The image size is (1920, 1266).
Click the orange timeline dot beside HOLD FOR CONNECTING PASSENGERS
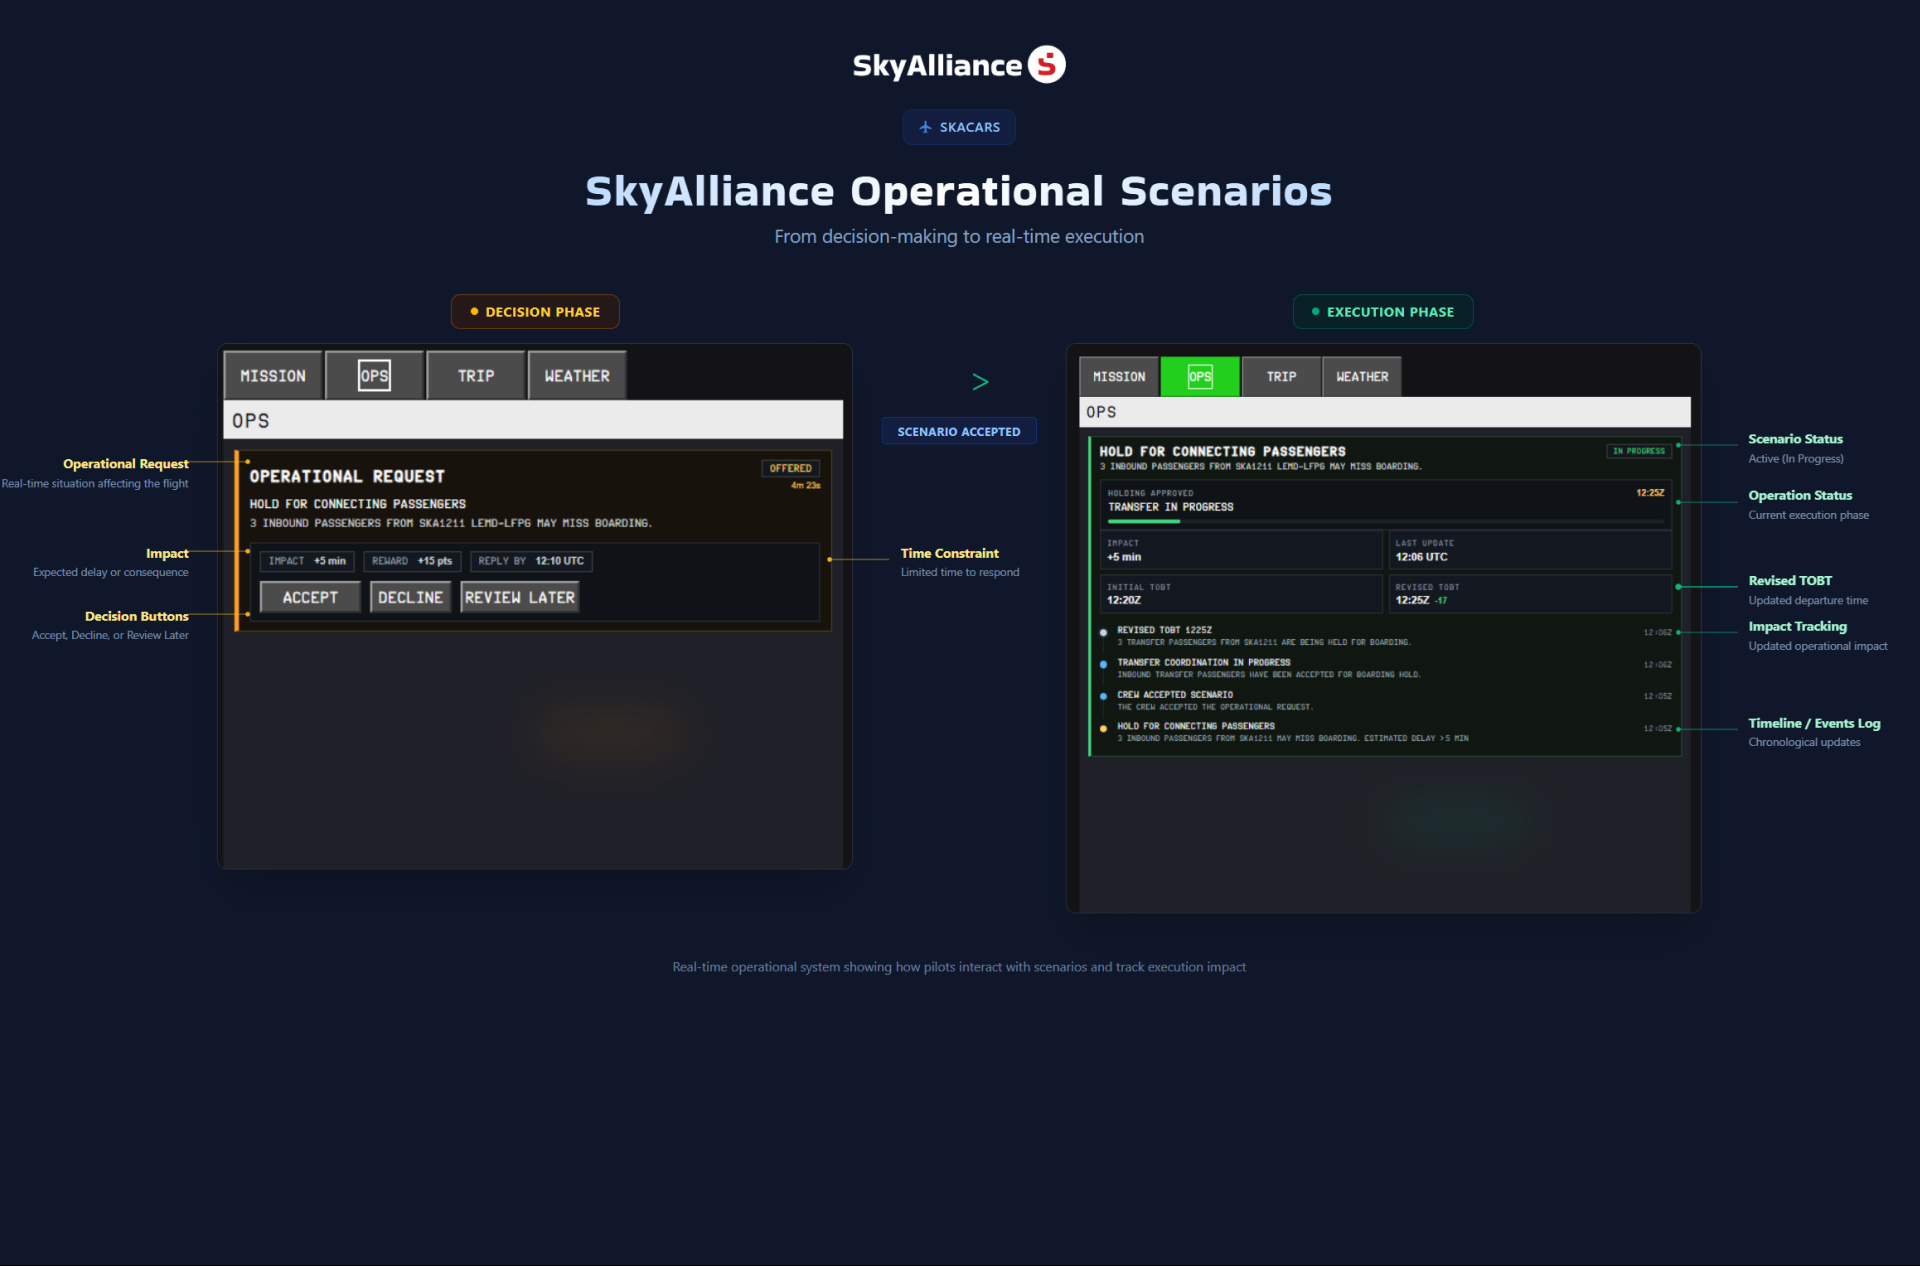tap(1103, 727)
